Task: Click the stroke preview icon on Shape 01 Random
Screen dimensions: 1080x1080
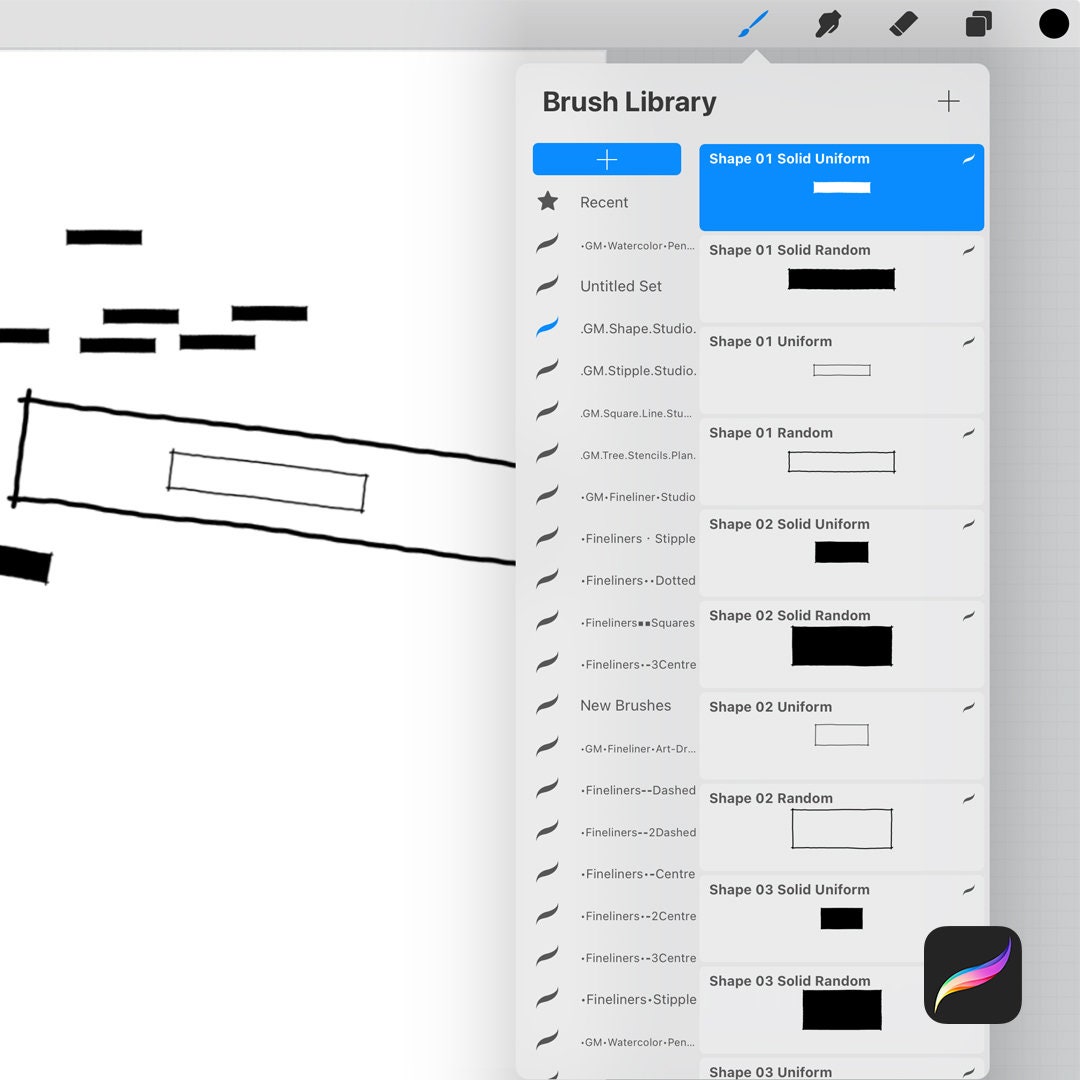Action: 968,433
